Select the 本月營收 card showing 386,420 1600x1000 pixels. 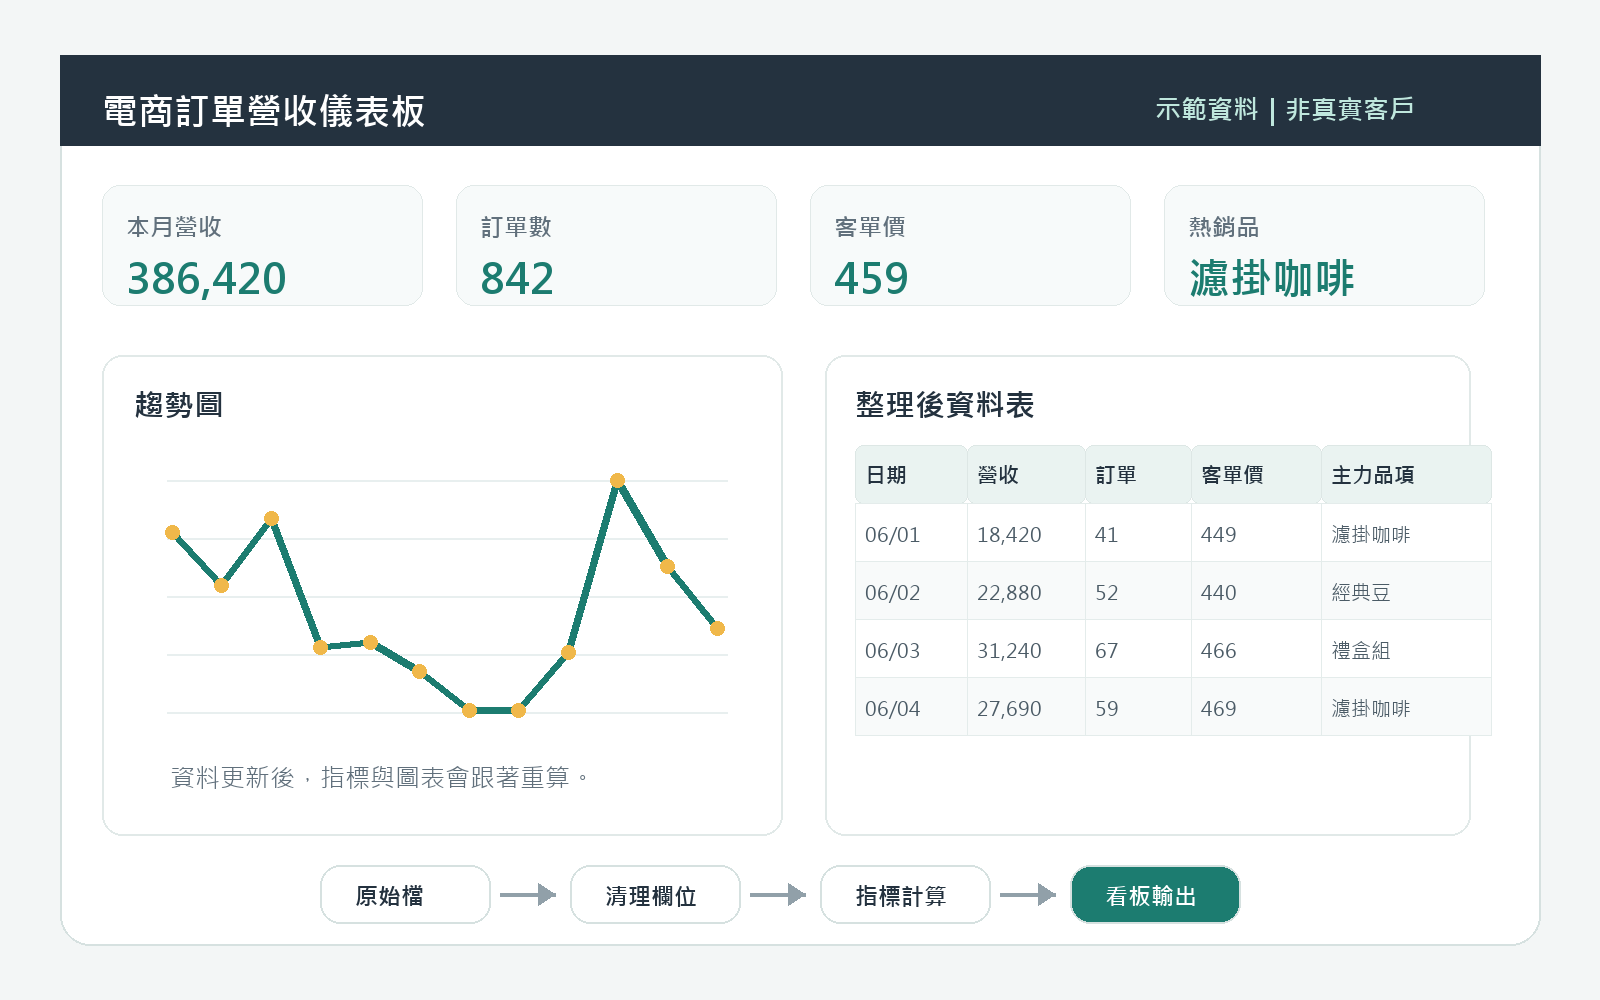click(x=262, y=246)
